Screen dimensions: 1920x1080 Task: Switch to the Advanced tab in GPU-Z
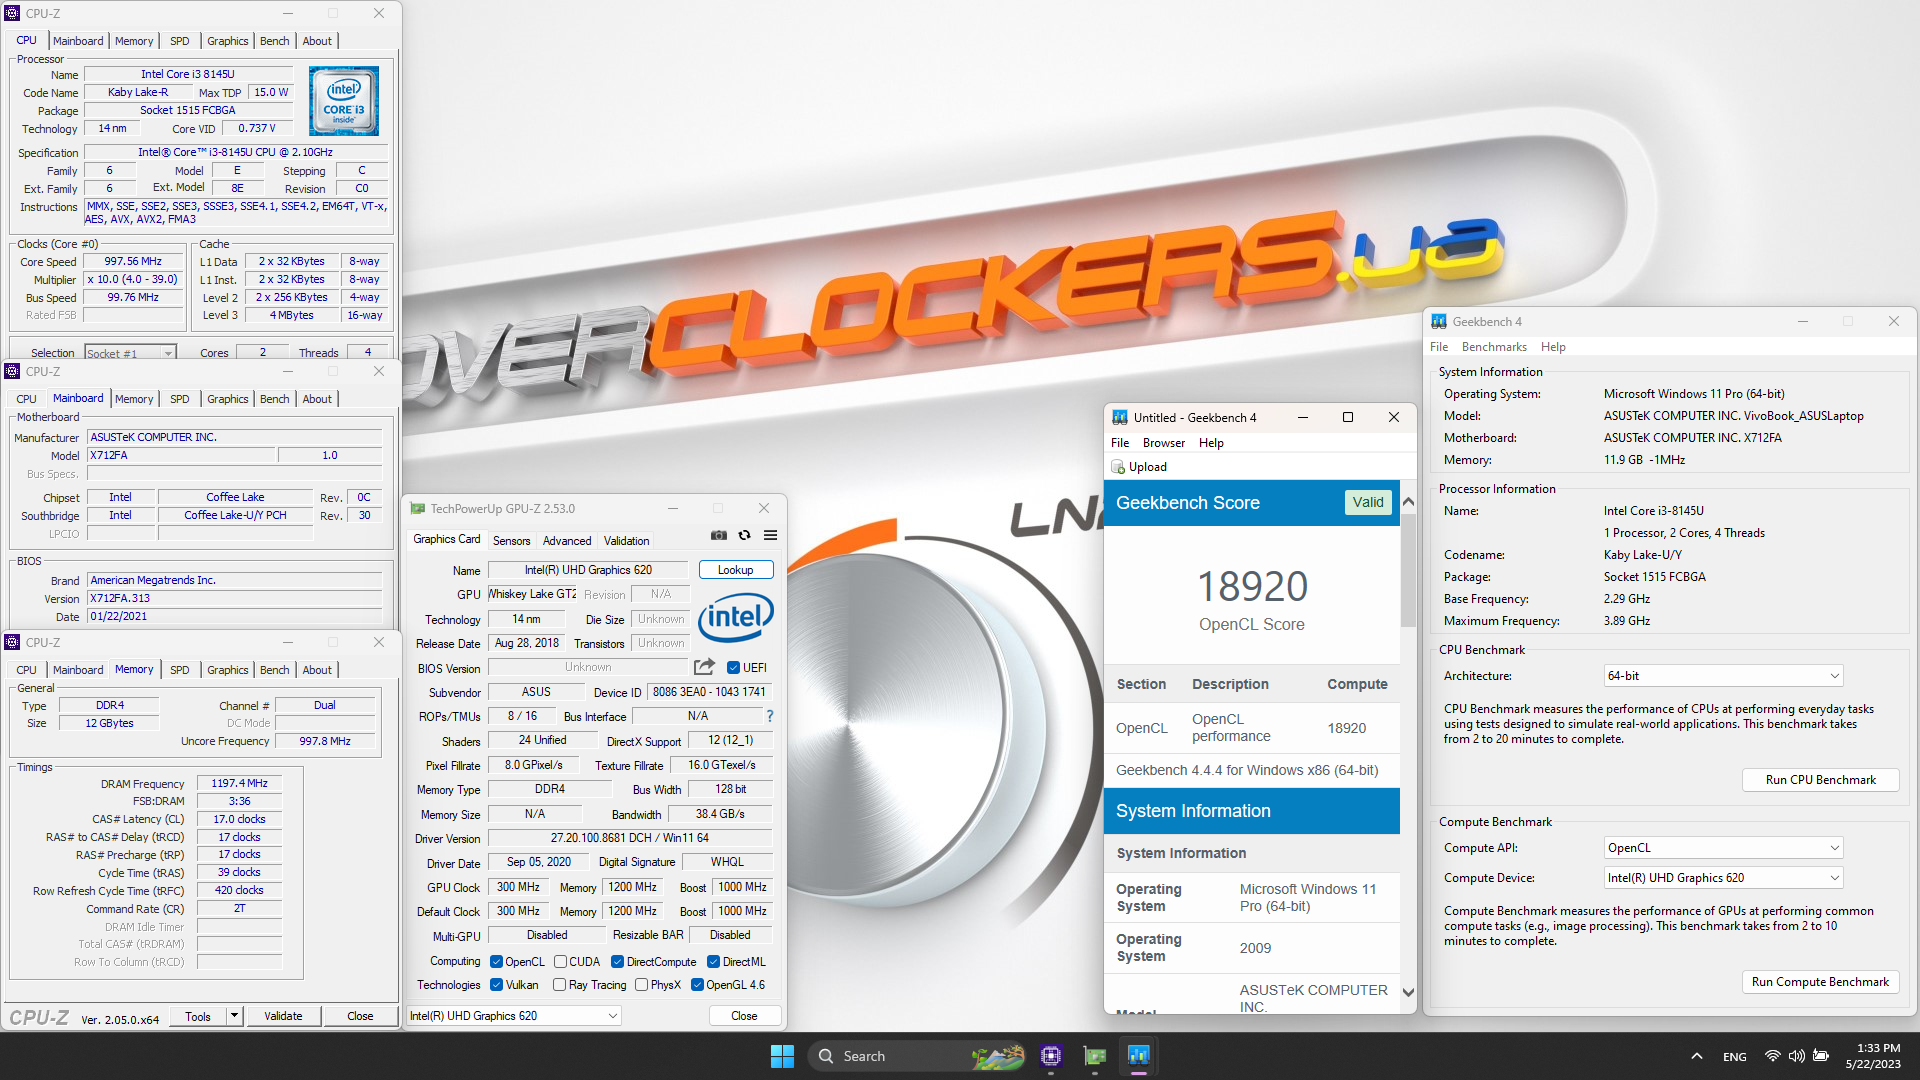(567, 541)
